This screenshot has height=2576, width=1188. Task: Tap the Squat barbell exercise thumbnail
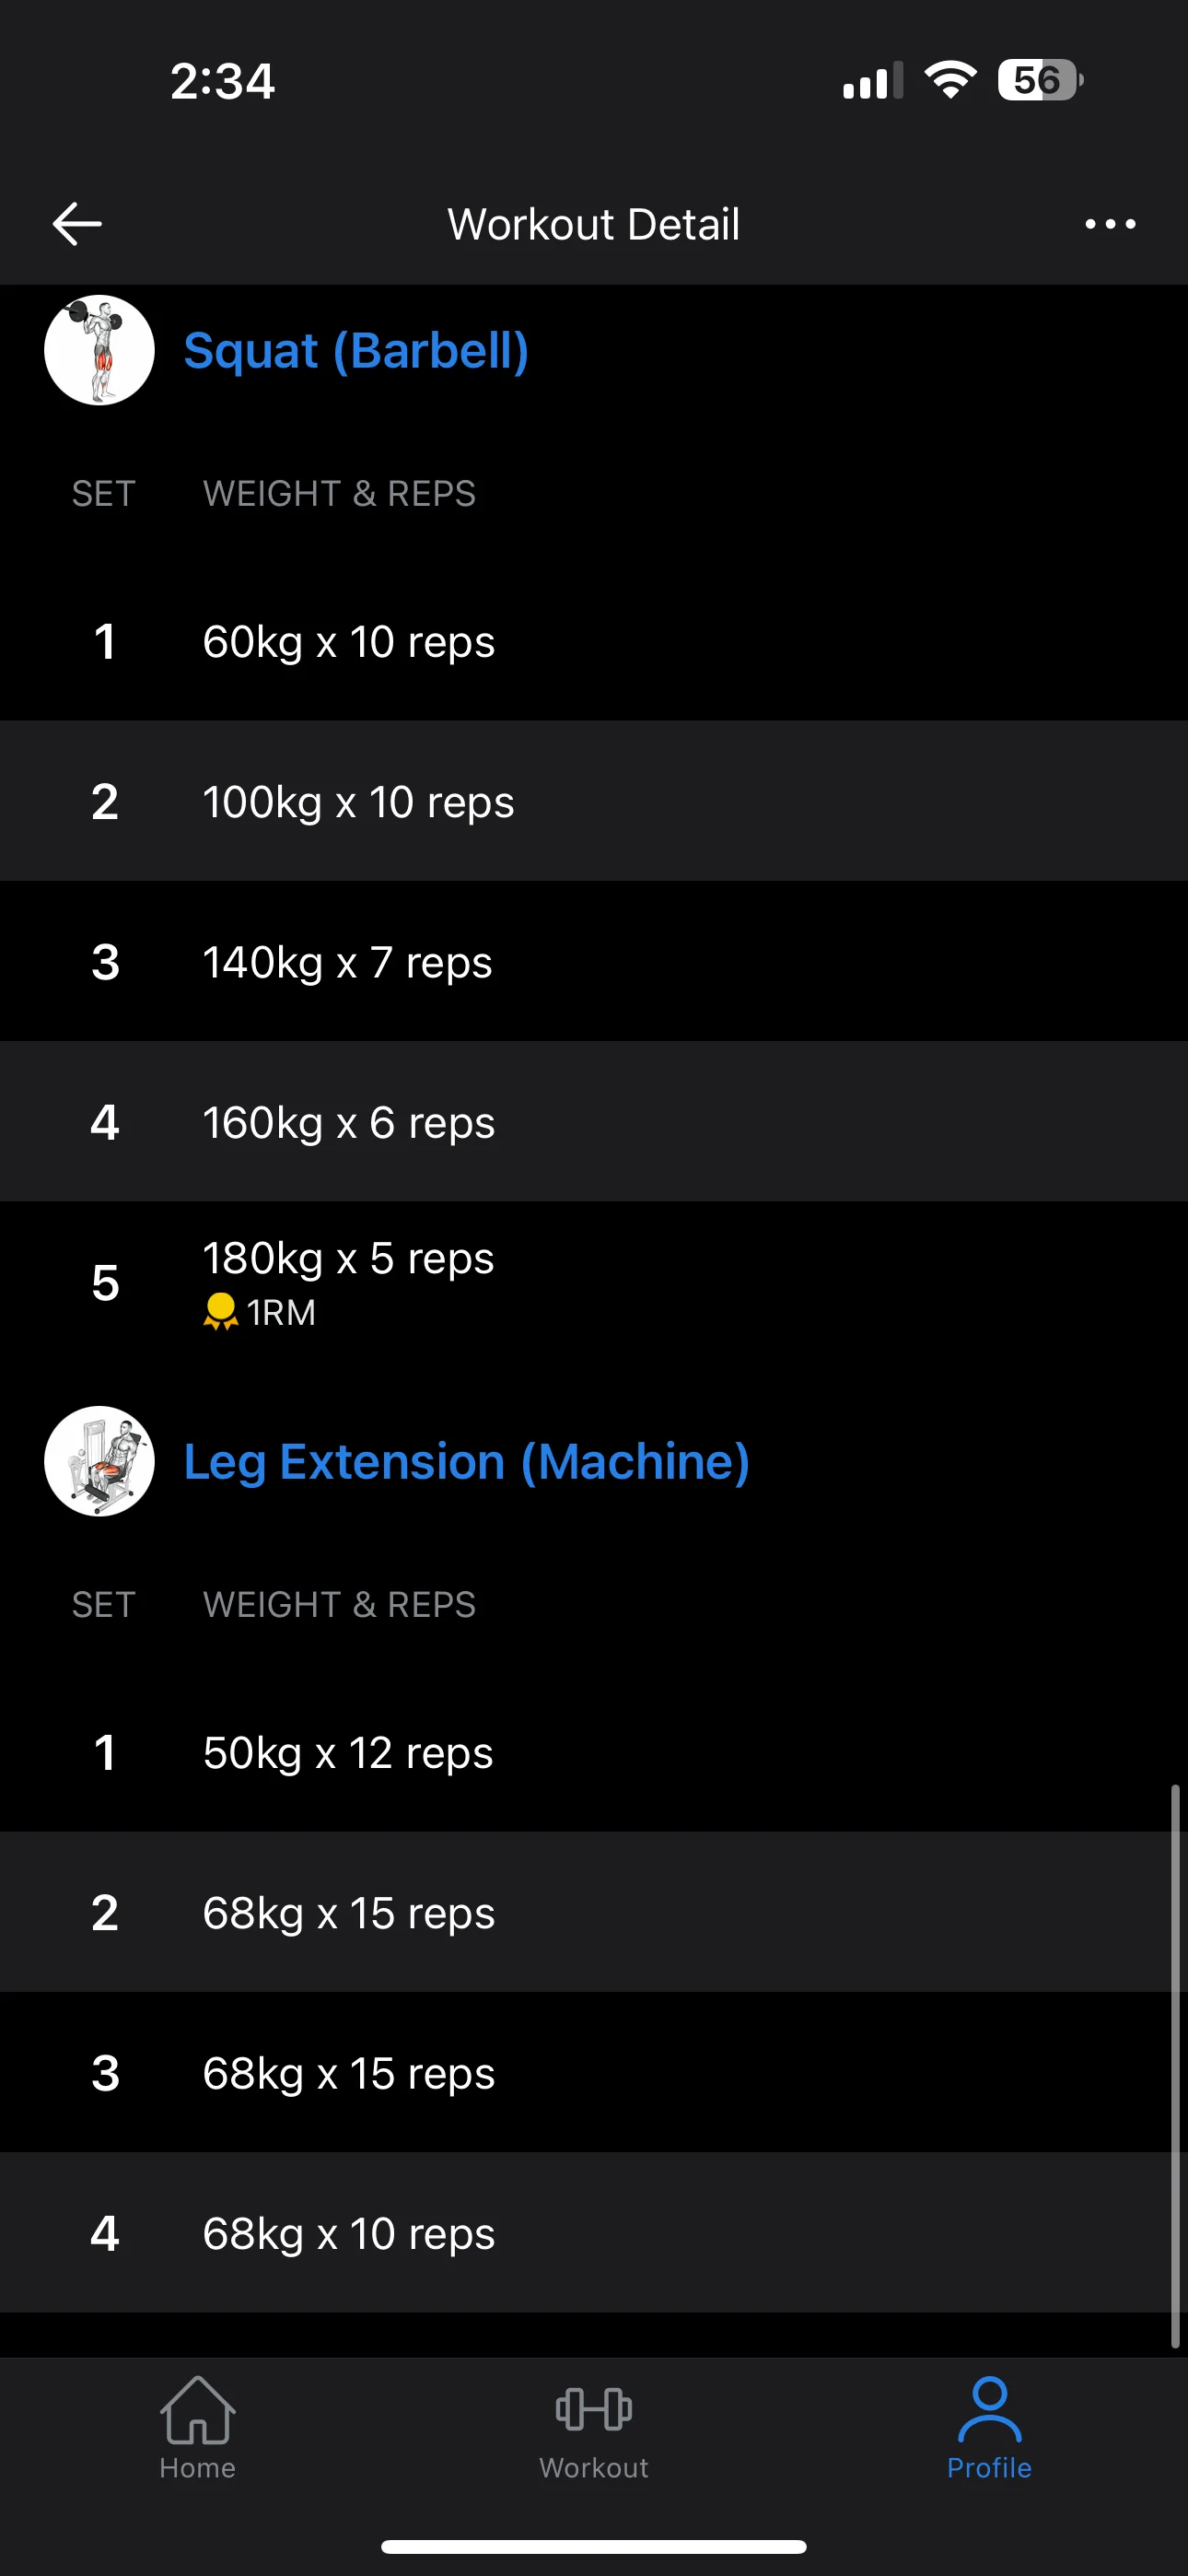click(x=99, y=350)
